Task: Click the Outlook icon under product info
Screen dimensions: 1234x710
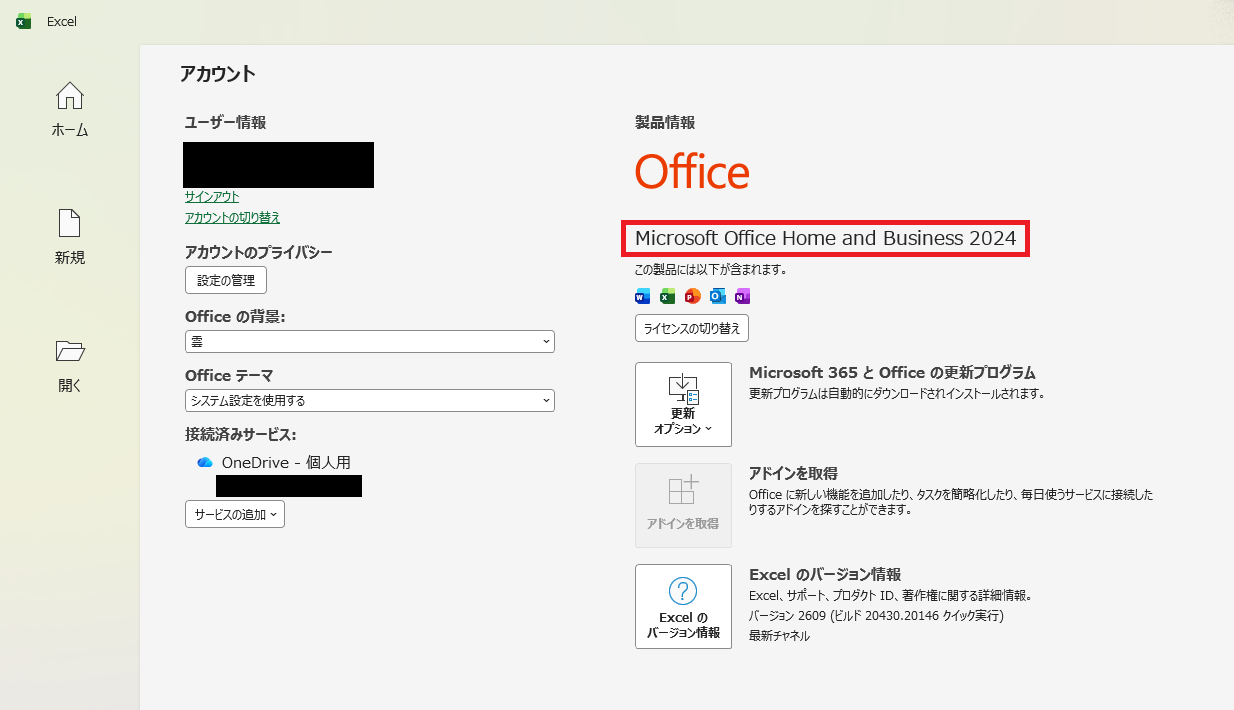Action: [717, 296]
